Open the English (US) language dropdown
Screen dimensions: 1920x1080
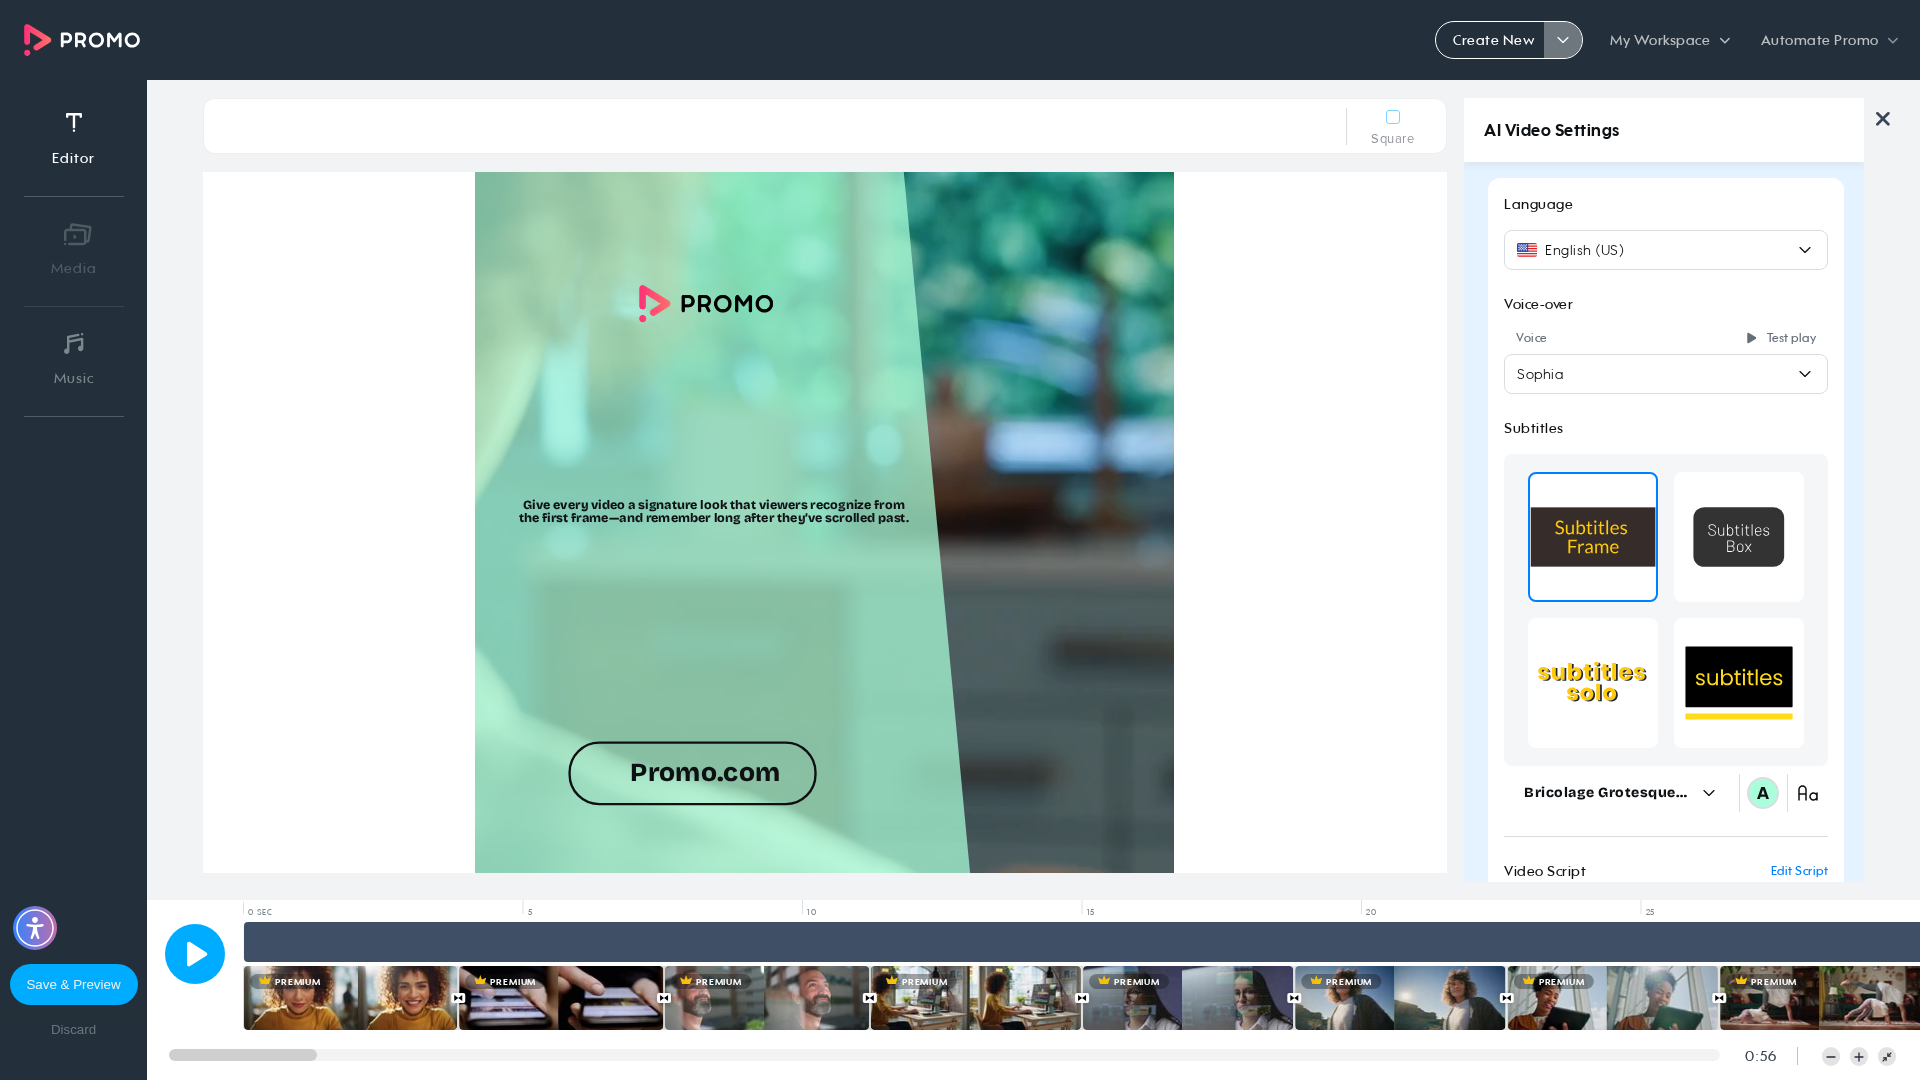(1666, 250)
